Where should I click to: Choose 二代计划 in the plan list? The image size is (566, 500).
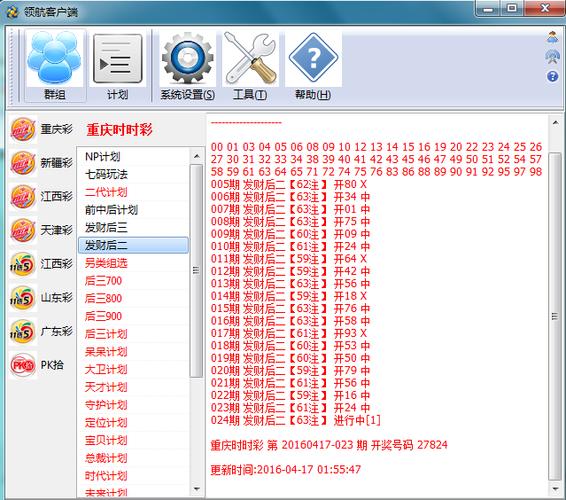[x=133, y=192]
